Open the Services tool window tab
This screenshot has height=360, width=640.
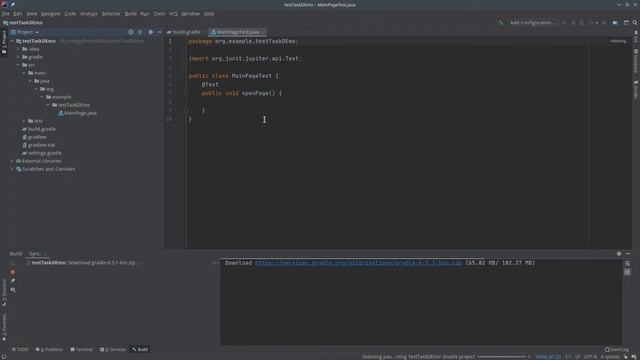pyautogui.click(x=113, y=349)
